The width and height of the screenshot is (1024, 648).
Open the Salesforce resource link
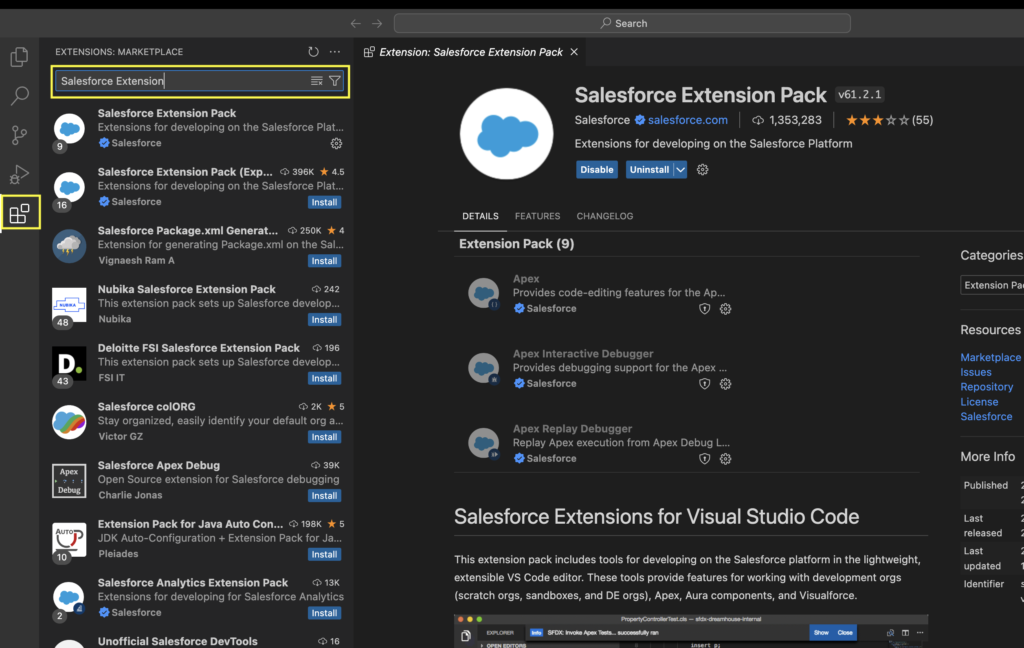click(x=986, y=417)
